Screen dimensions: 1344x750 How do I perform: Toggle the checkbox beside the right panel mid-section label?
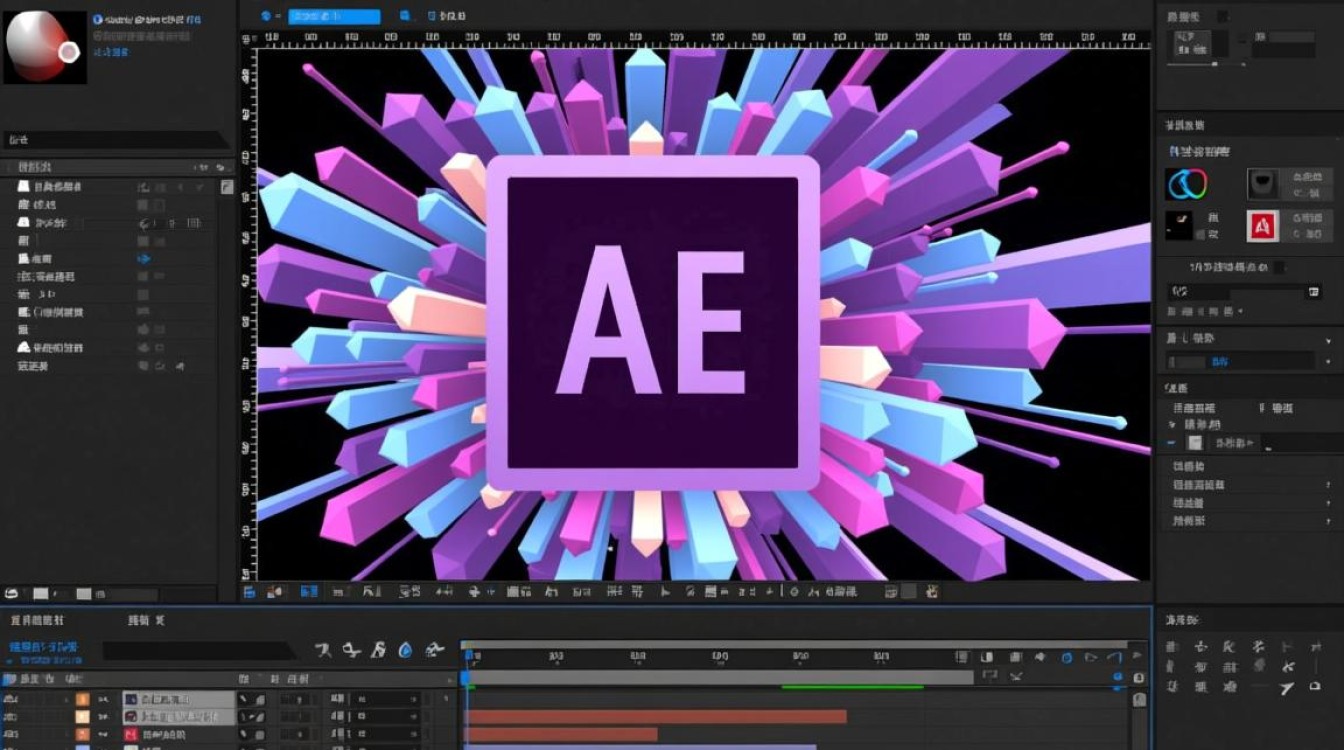click(1277, 267)
